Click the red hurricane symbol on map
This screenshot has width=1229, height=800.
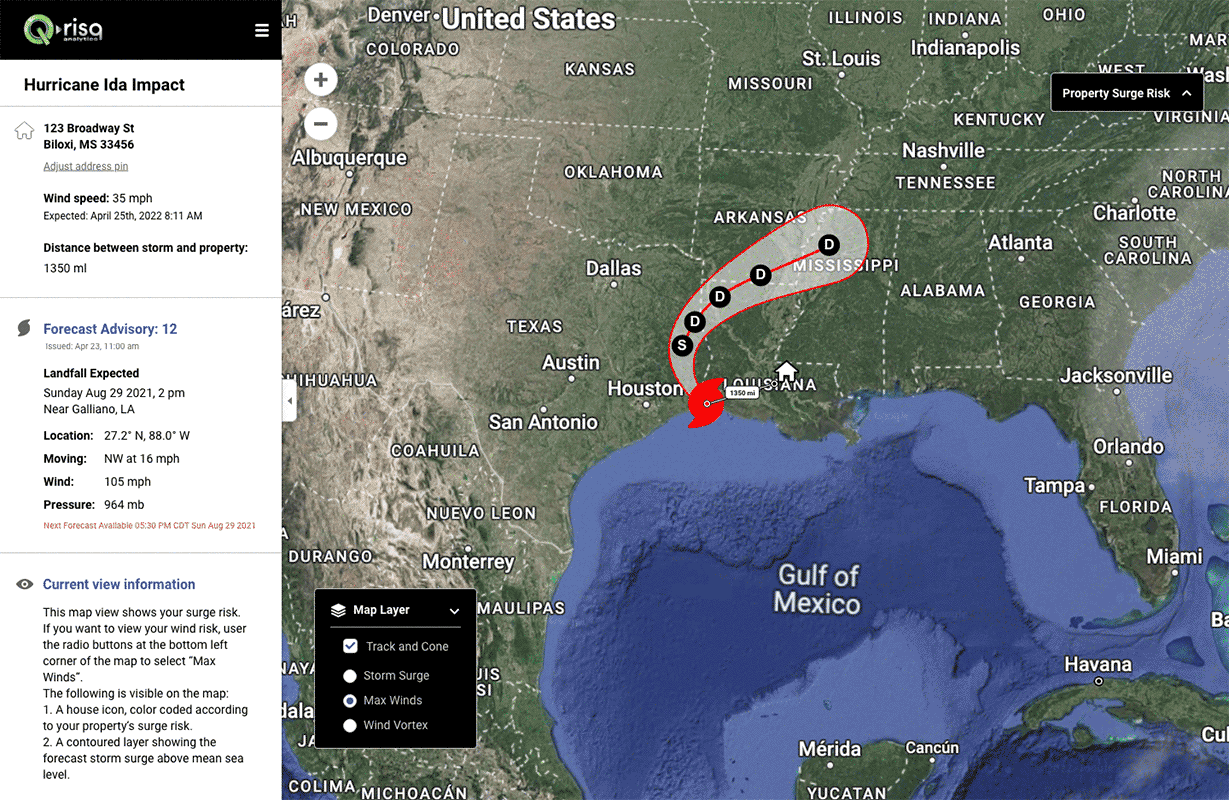(707, 404)
